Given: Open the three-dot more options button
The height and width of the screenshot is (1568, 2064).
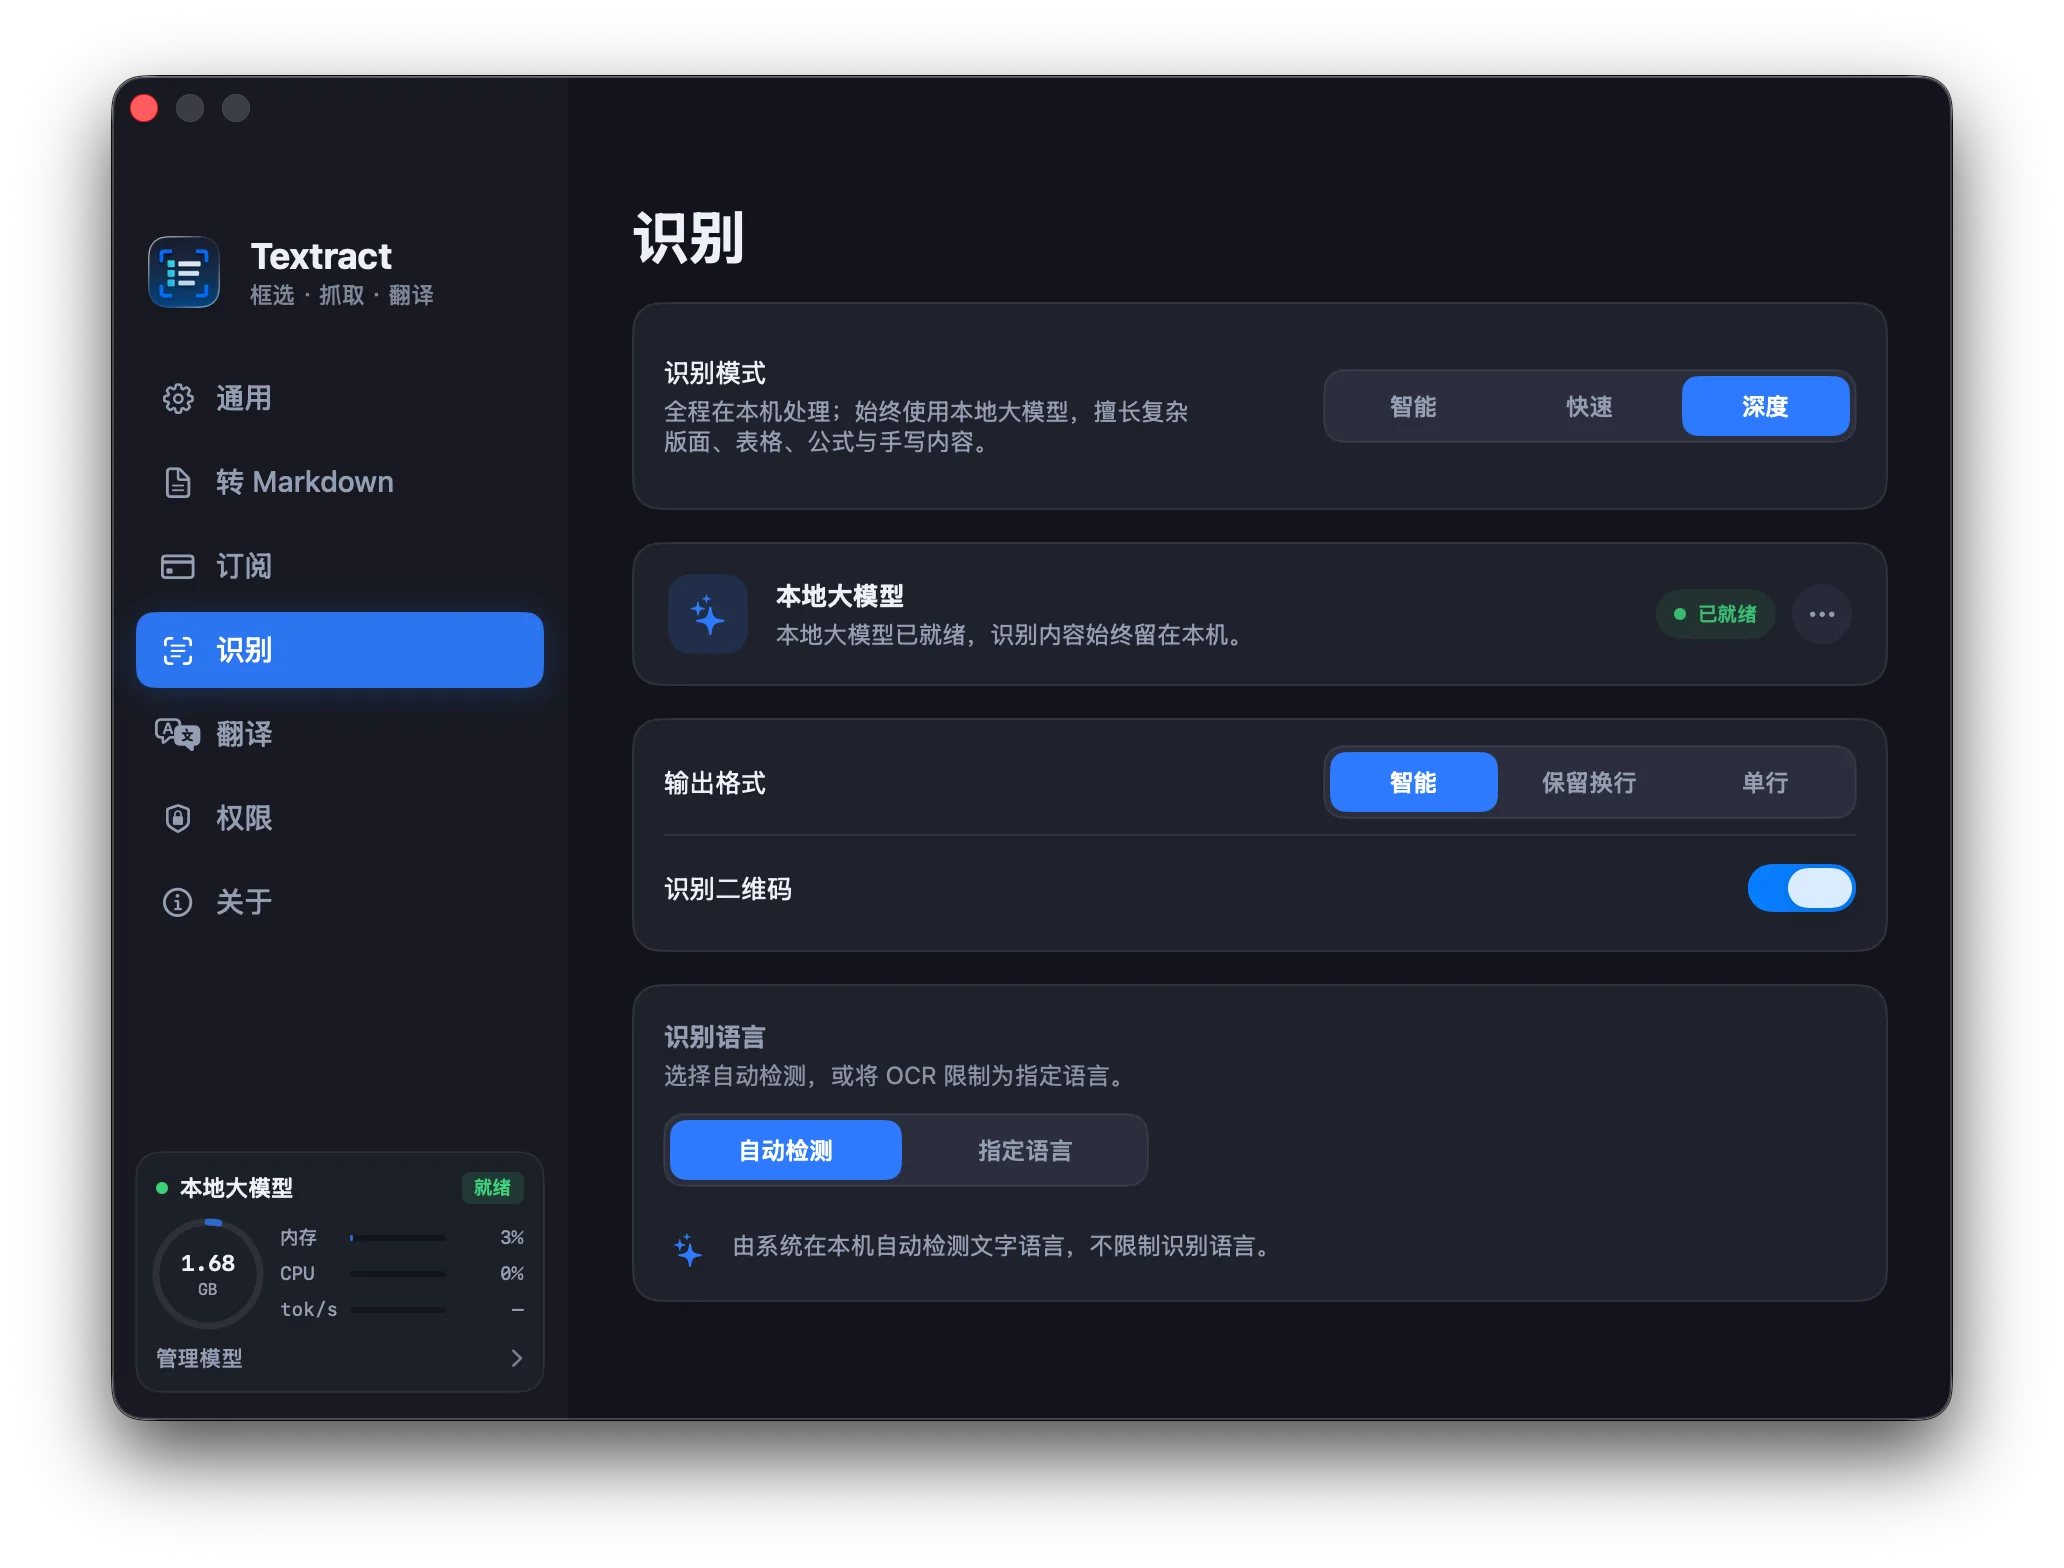Looking at the screenshot, I should (x=1822, y=614).
